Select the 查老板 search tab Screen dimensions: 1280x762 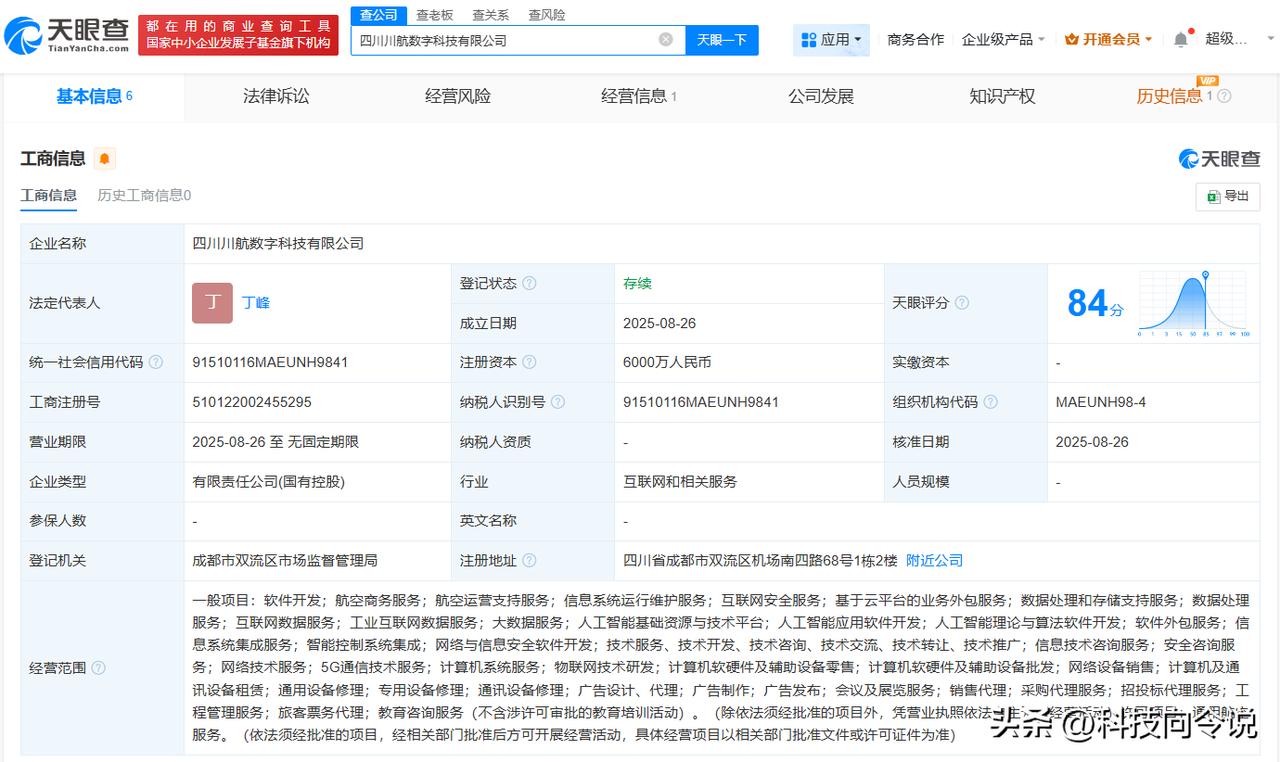[x=434, y=15]
